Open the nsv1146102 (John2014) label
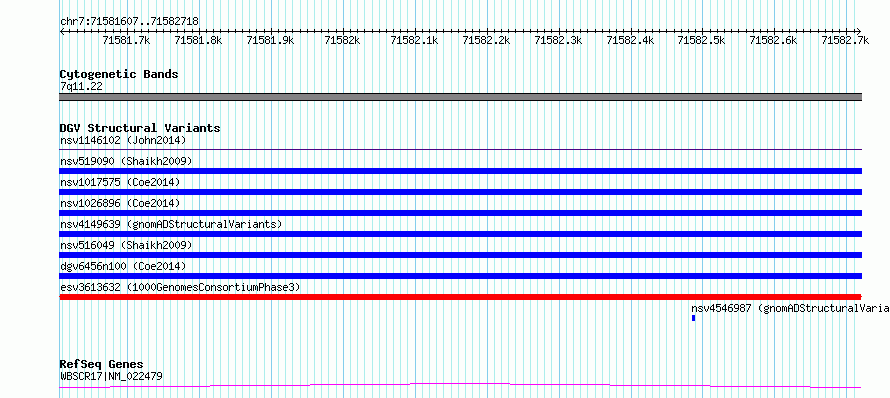The width and height of the screenshot is (890, 398). [x=123, y=140]
